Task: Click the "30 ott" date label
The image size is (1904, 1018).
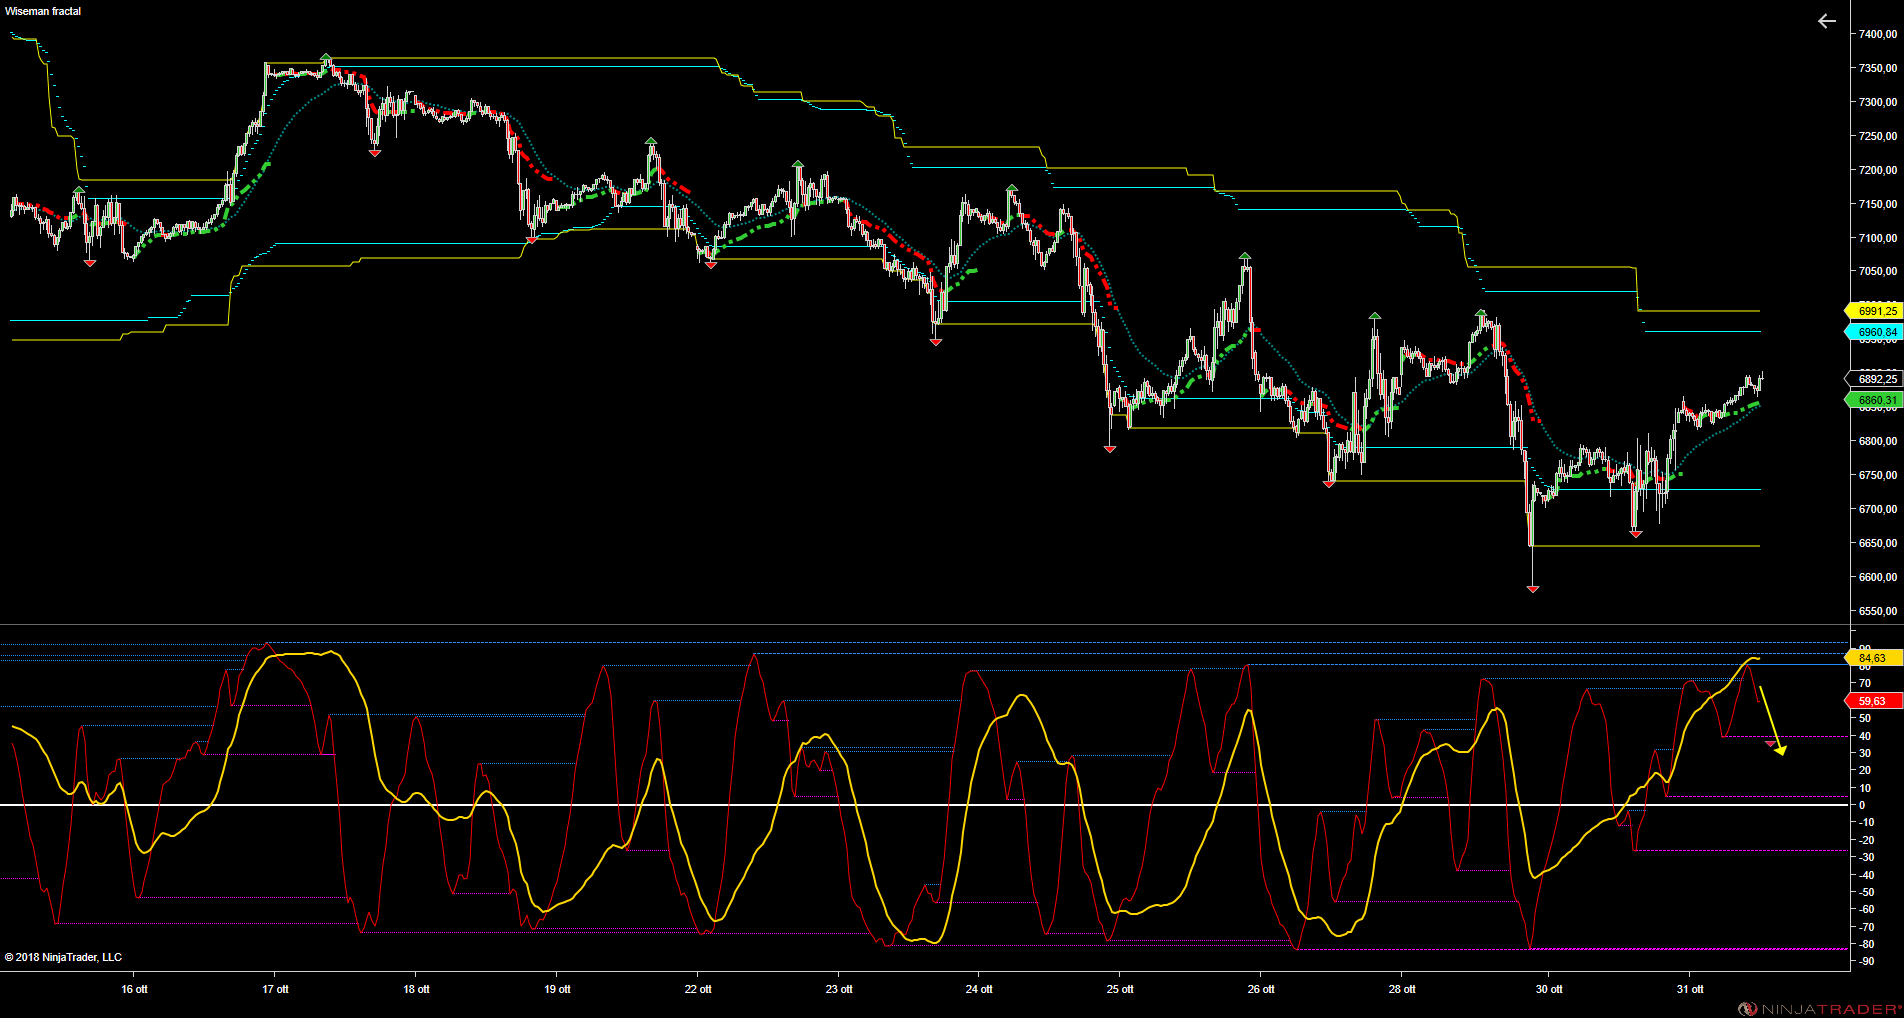Action: click(x=1549, y=989)
